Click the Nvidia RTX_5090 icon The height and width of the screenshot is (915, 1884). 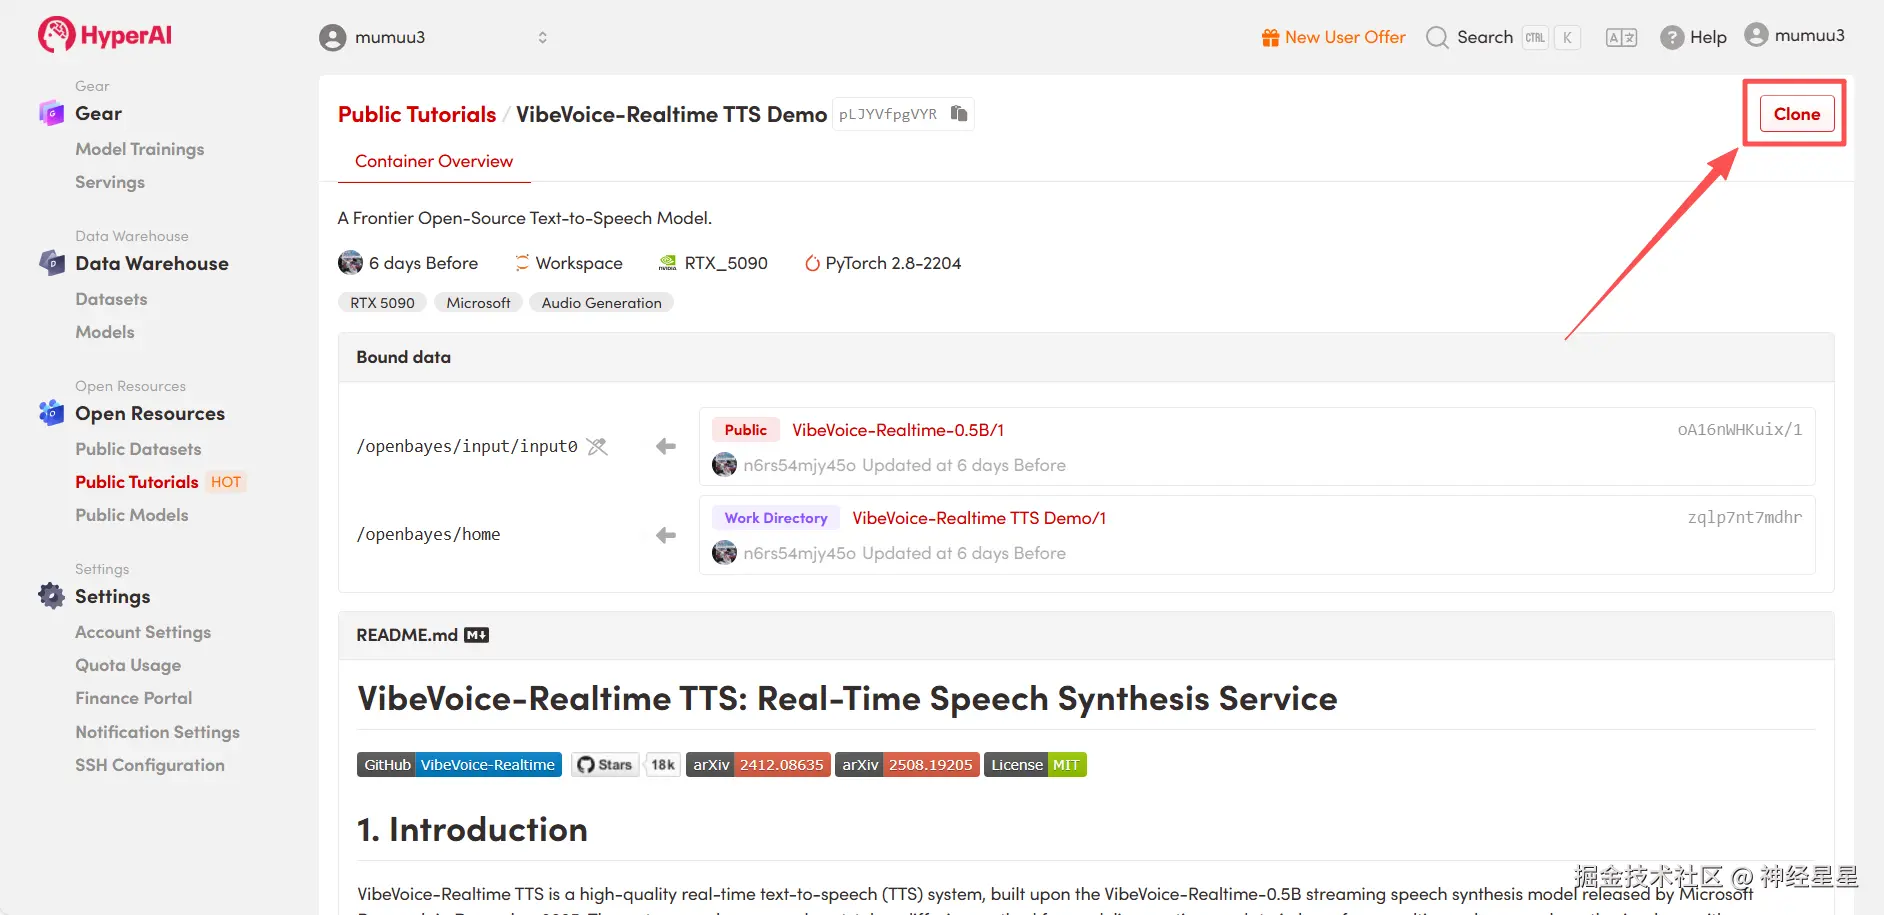667,263
